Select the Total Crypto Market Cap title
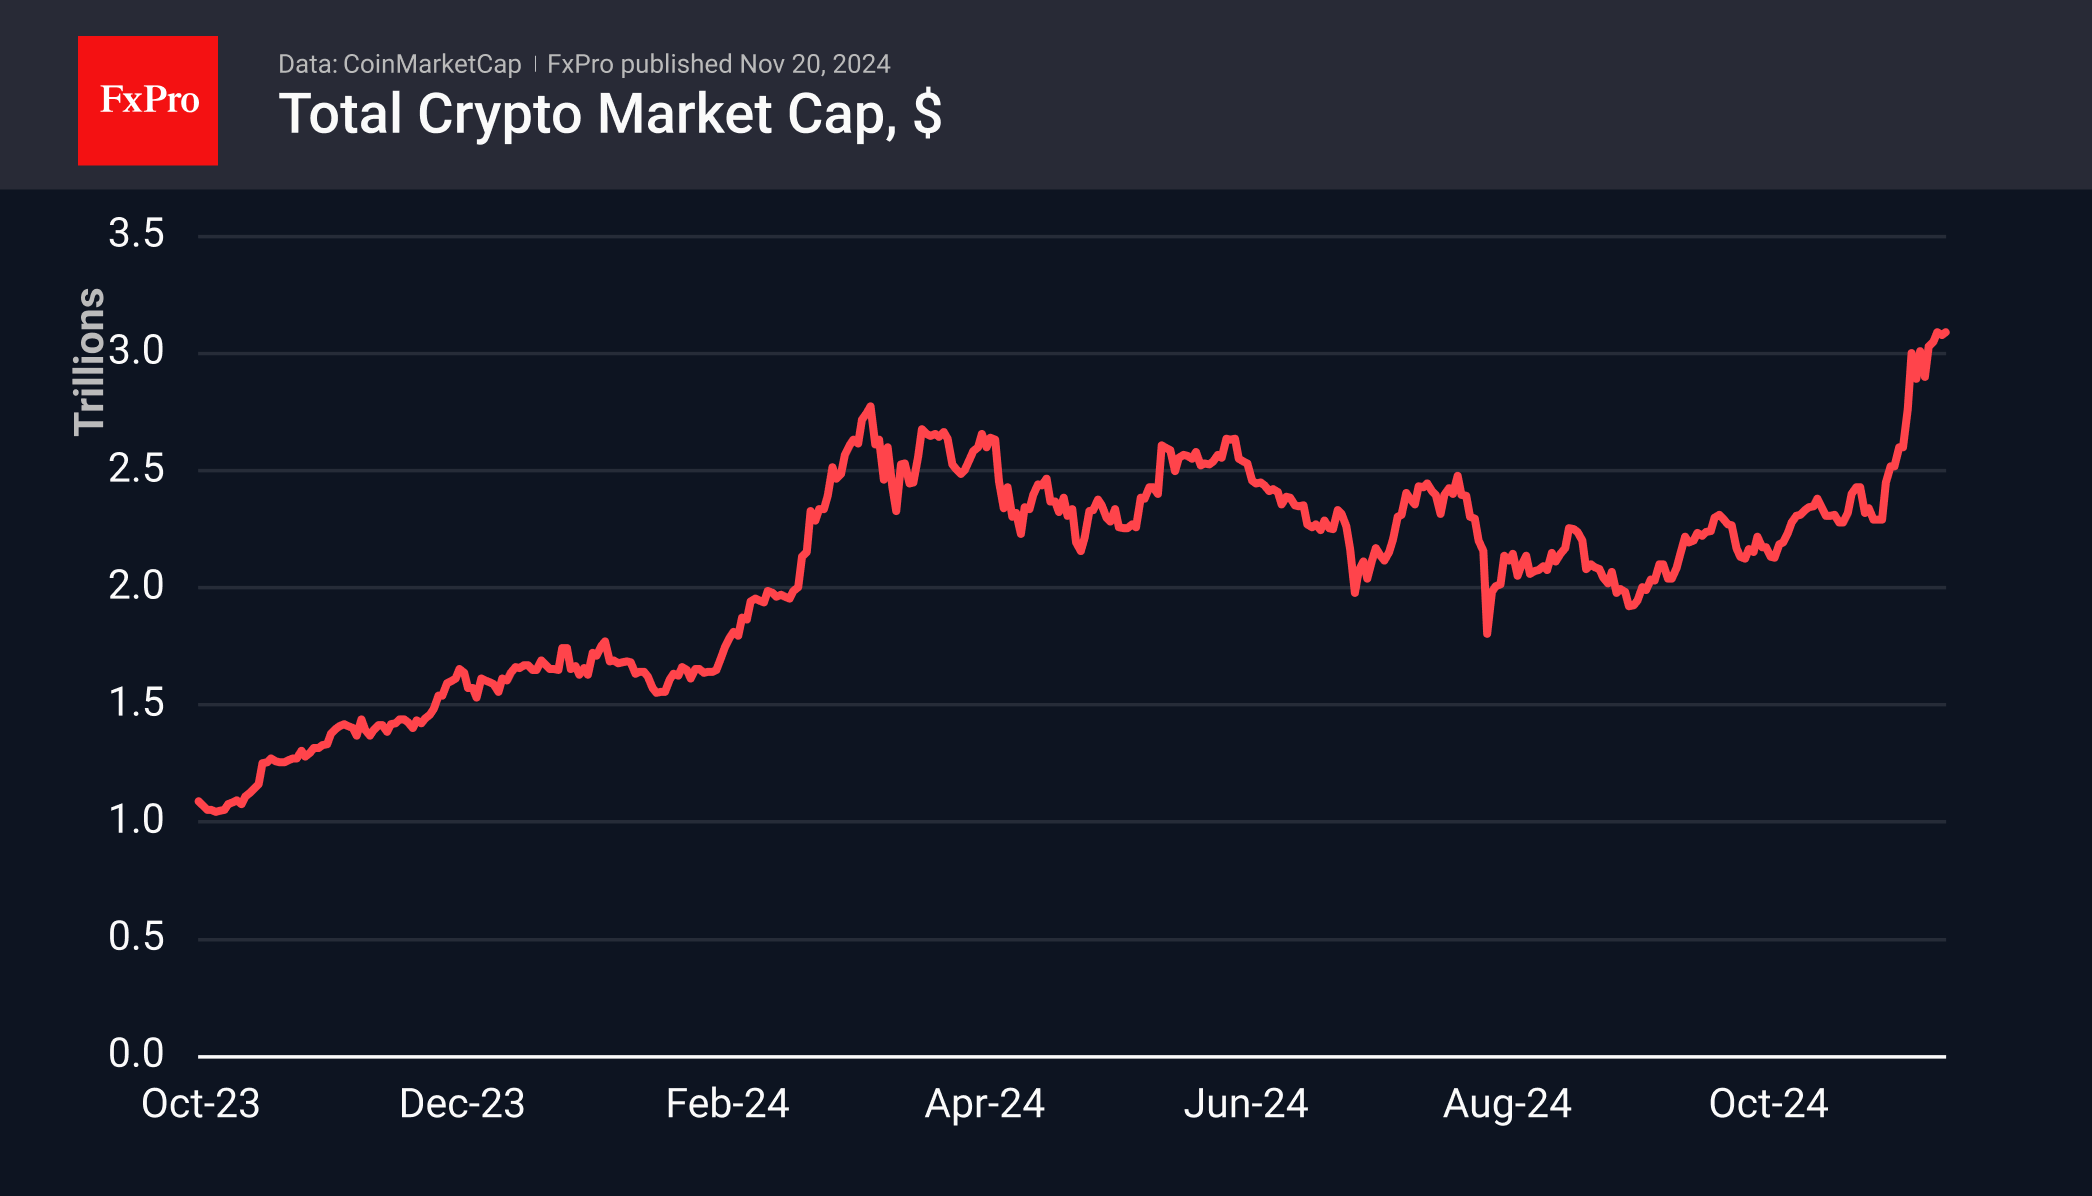Screen dimensions: 2092x1196 (x=610, y=114)
